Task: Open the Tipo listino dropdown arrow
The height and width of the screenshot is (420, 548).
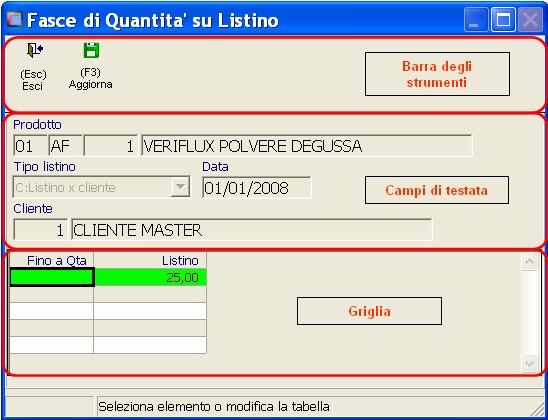Action: [180, 187]
